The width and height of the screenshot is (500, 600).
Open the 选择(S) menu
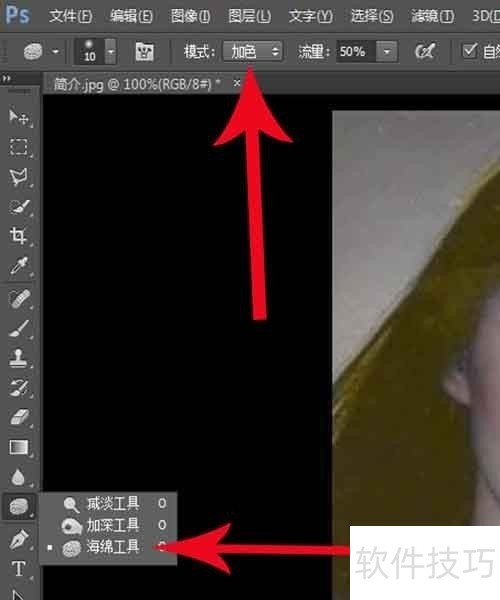(372, 16)
